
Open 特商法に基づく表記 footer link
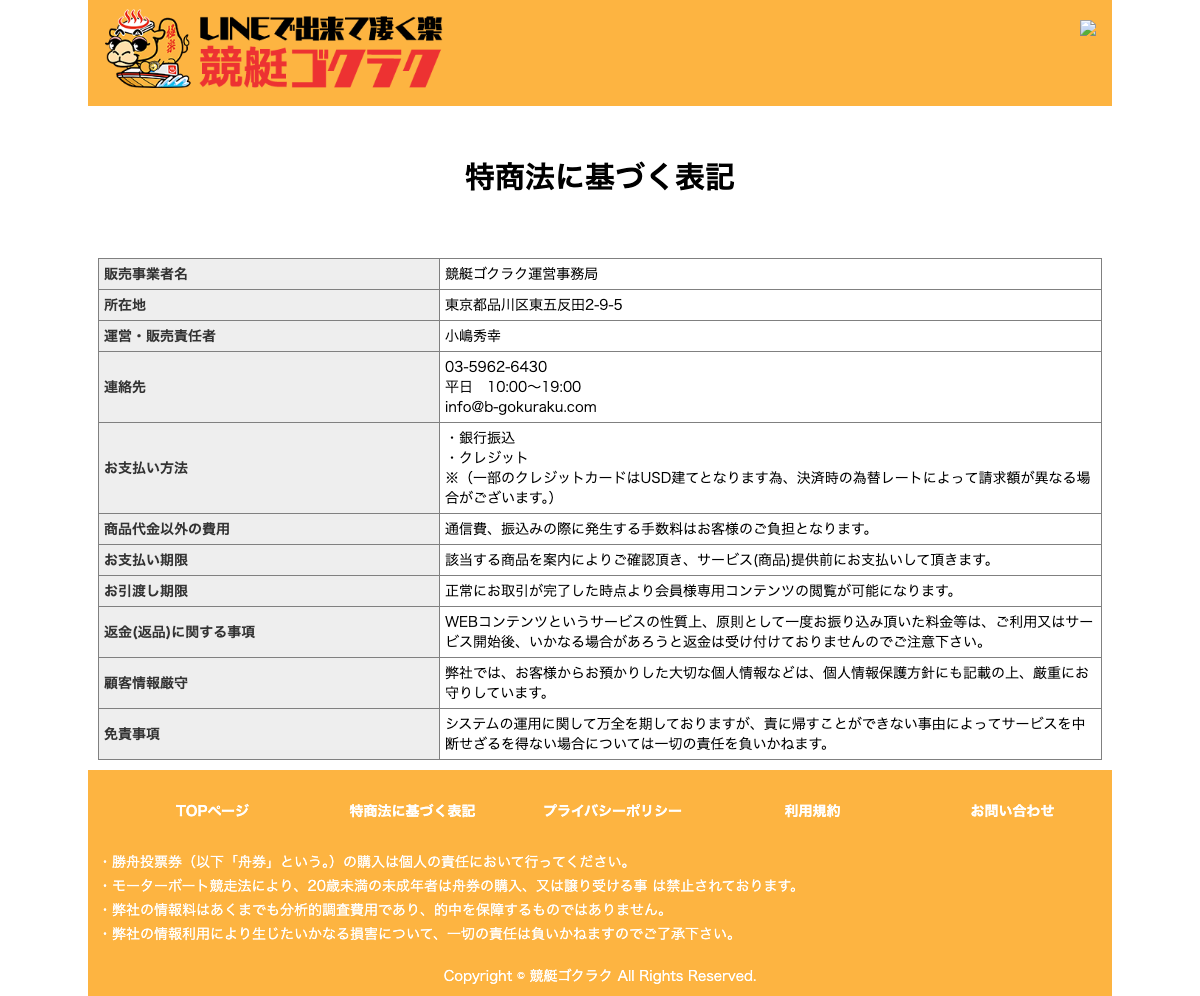(412, 811)
